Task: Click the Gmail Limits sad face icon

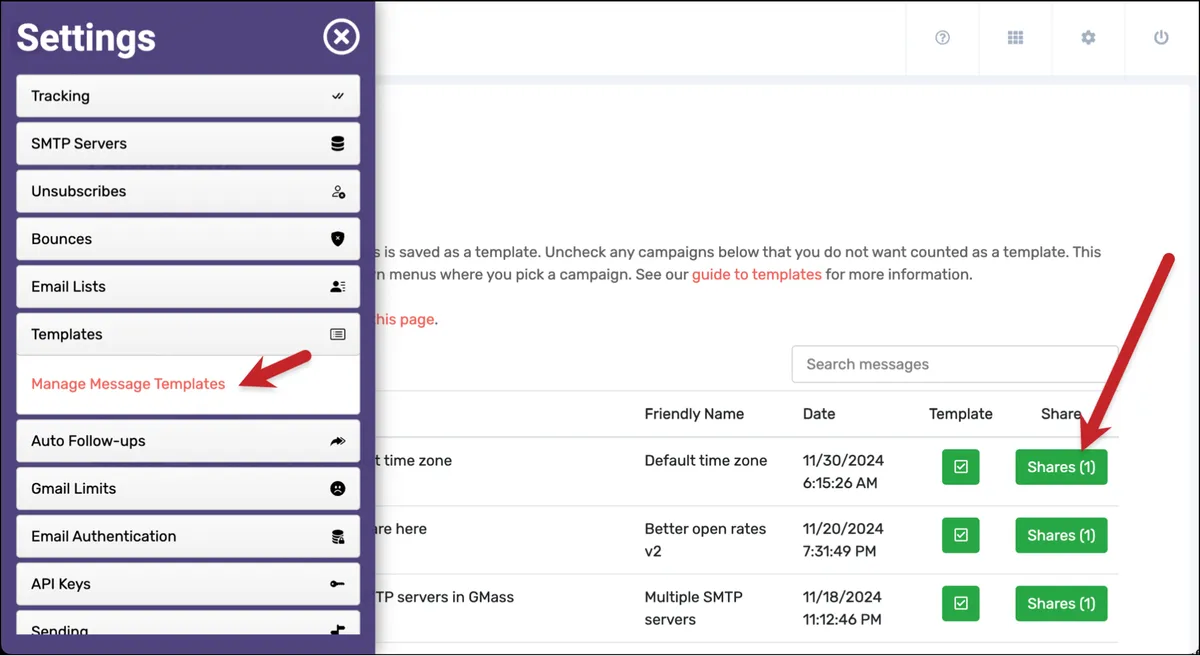Action: pos(338,489)
